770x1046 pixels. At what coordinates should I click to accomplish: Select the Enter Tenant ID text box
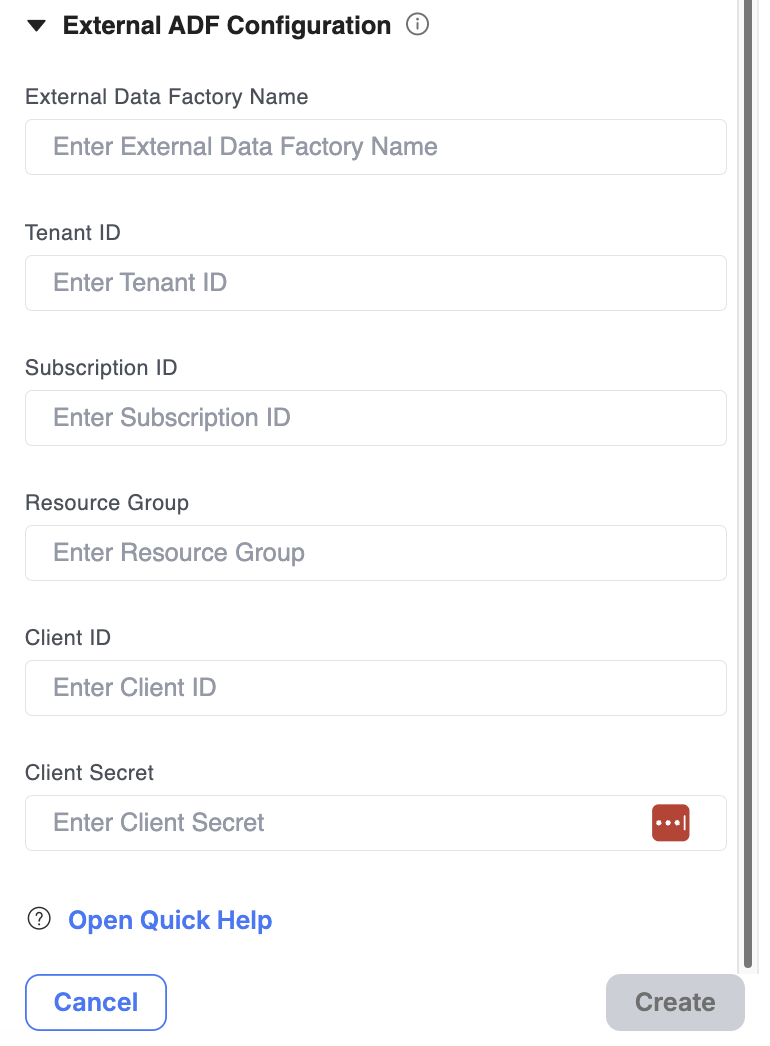click(x=376, y=283)
